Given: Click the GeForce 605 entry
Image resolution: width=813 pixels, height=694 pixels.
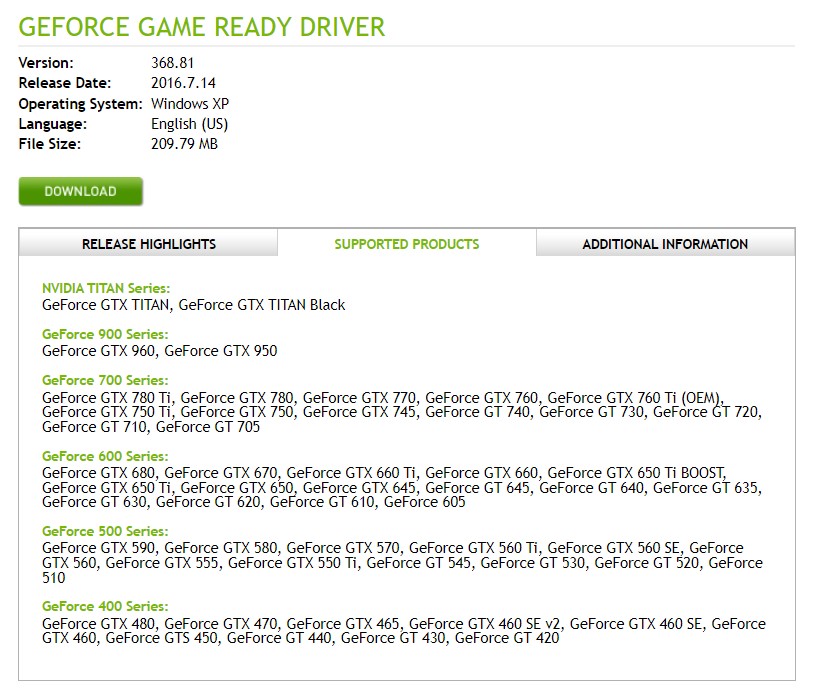Looking at the screenshot, I should coord(425,502).
